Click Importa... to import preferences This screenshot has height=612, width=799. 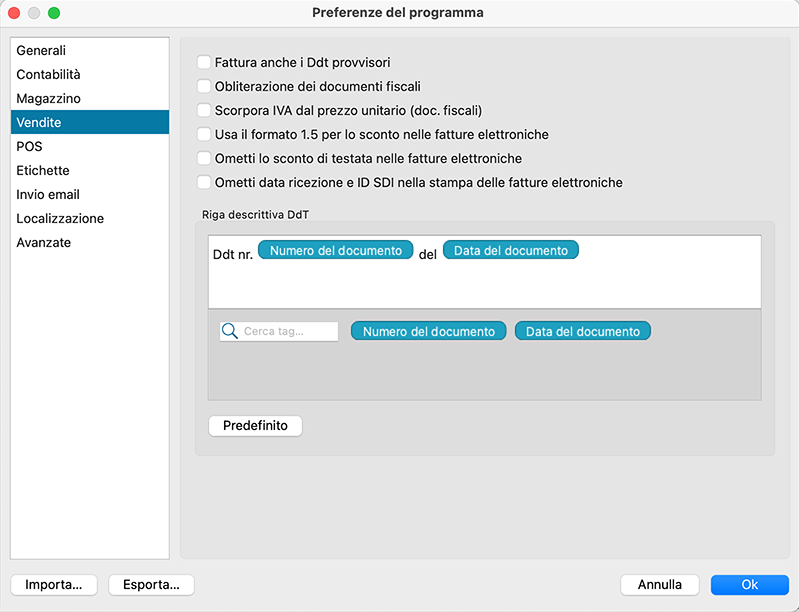coord(54,585)
